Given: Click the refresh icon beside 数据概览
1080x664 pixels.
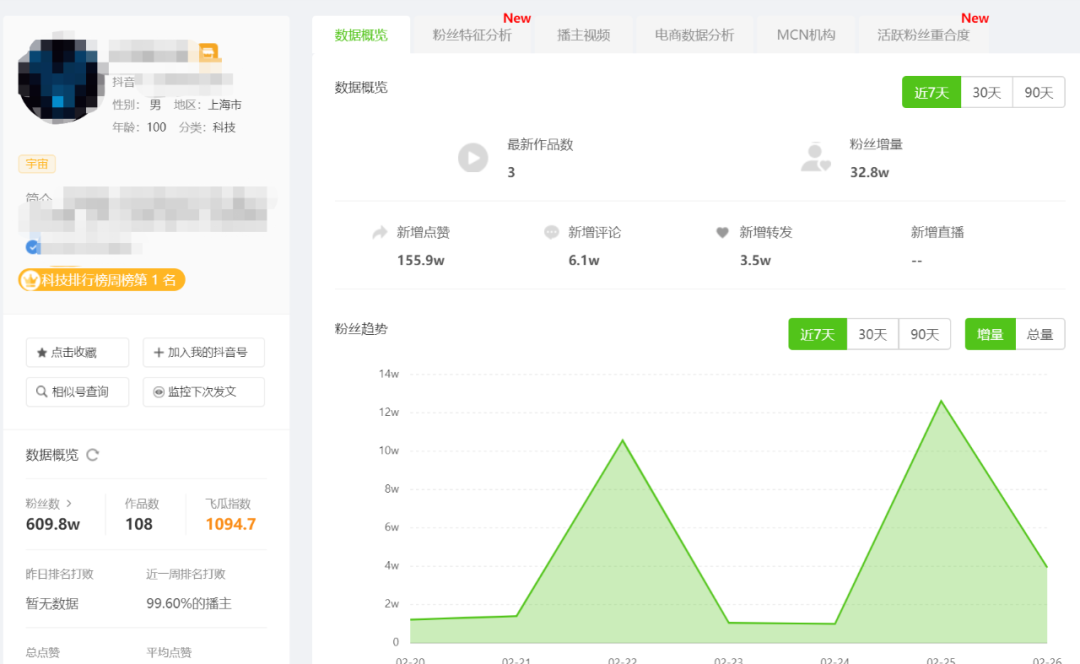Looking at the screenshot, I should [93, 454].
